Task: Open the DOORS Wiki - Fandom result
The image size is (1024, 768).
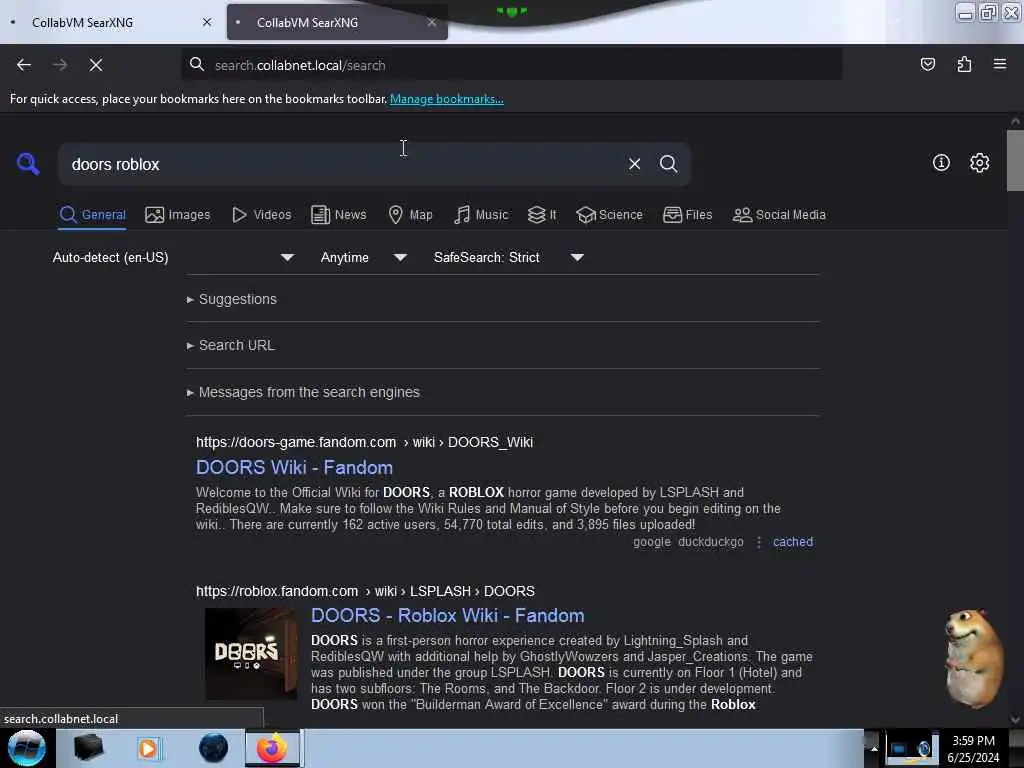Action: pyautogui.click(x=295, y=468)
